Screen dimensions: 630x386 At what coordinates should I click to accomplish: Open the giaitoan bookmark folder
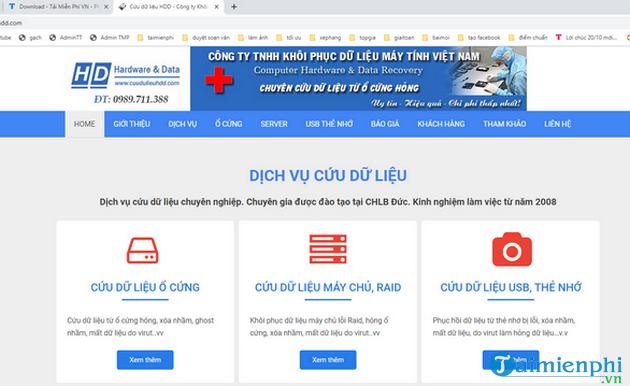399,37
